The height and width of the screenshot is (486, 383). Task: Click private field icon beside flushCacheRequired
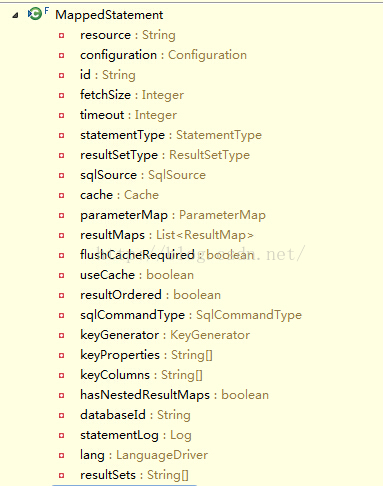point(61,255)
